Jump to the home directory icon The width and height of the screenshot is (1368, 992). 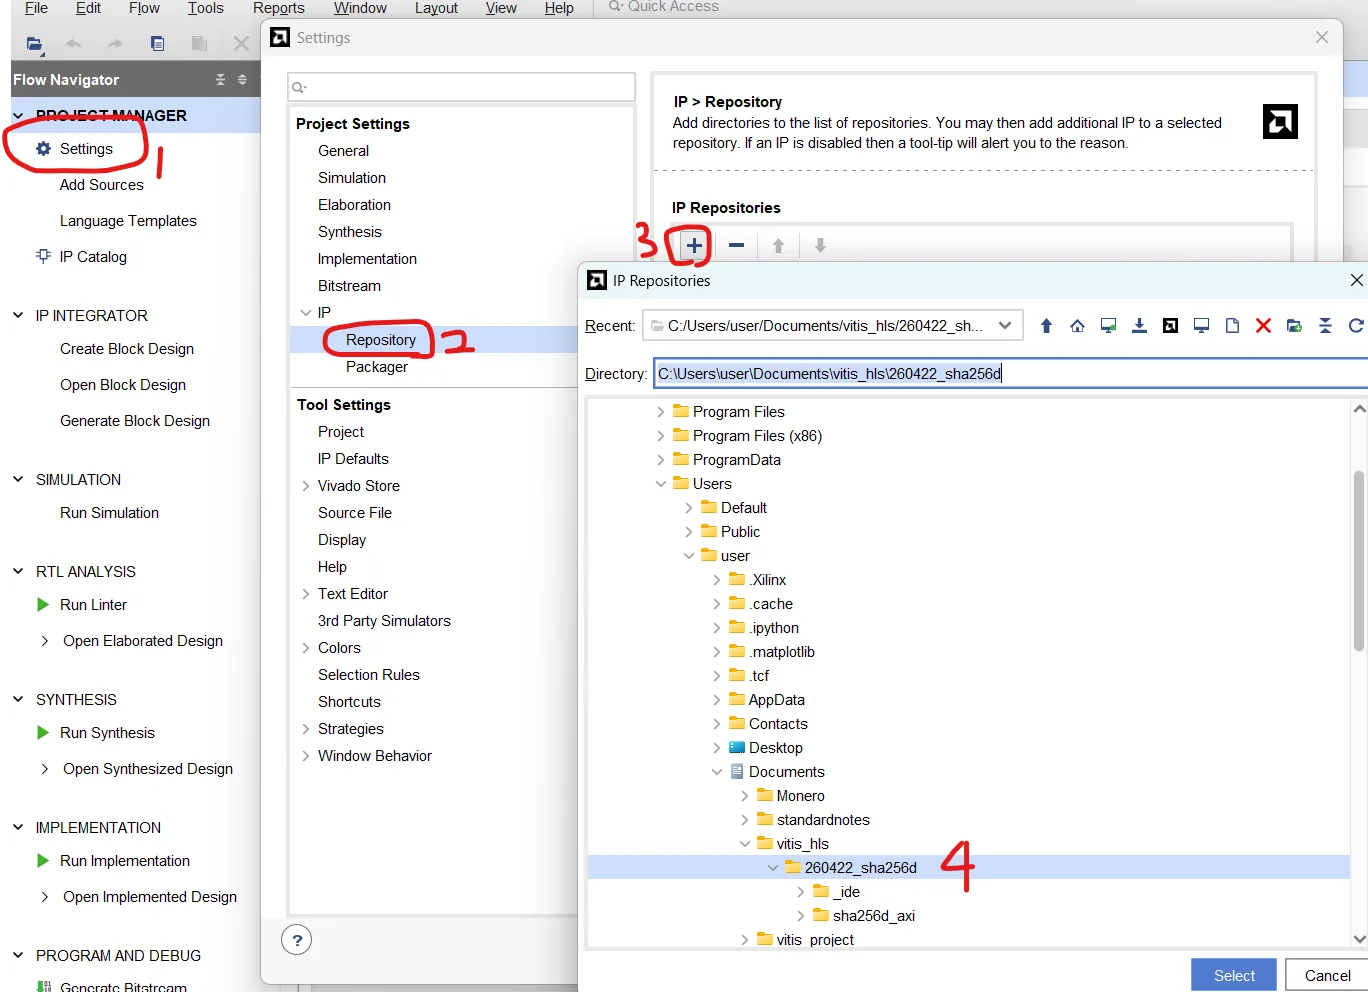coord(1077,326)
